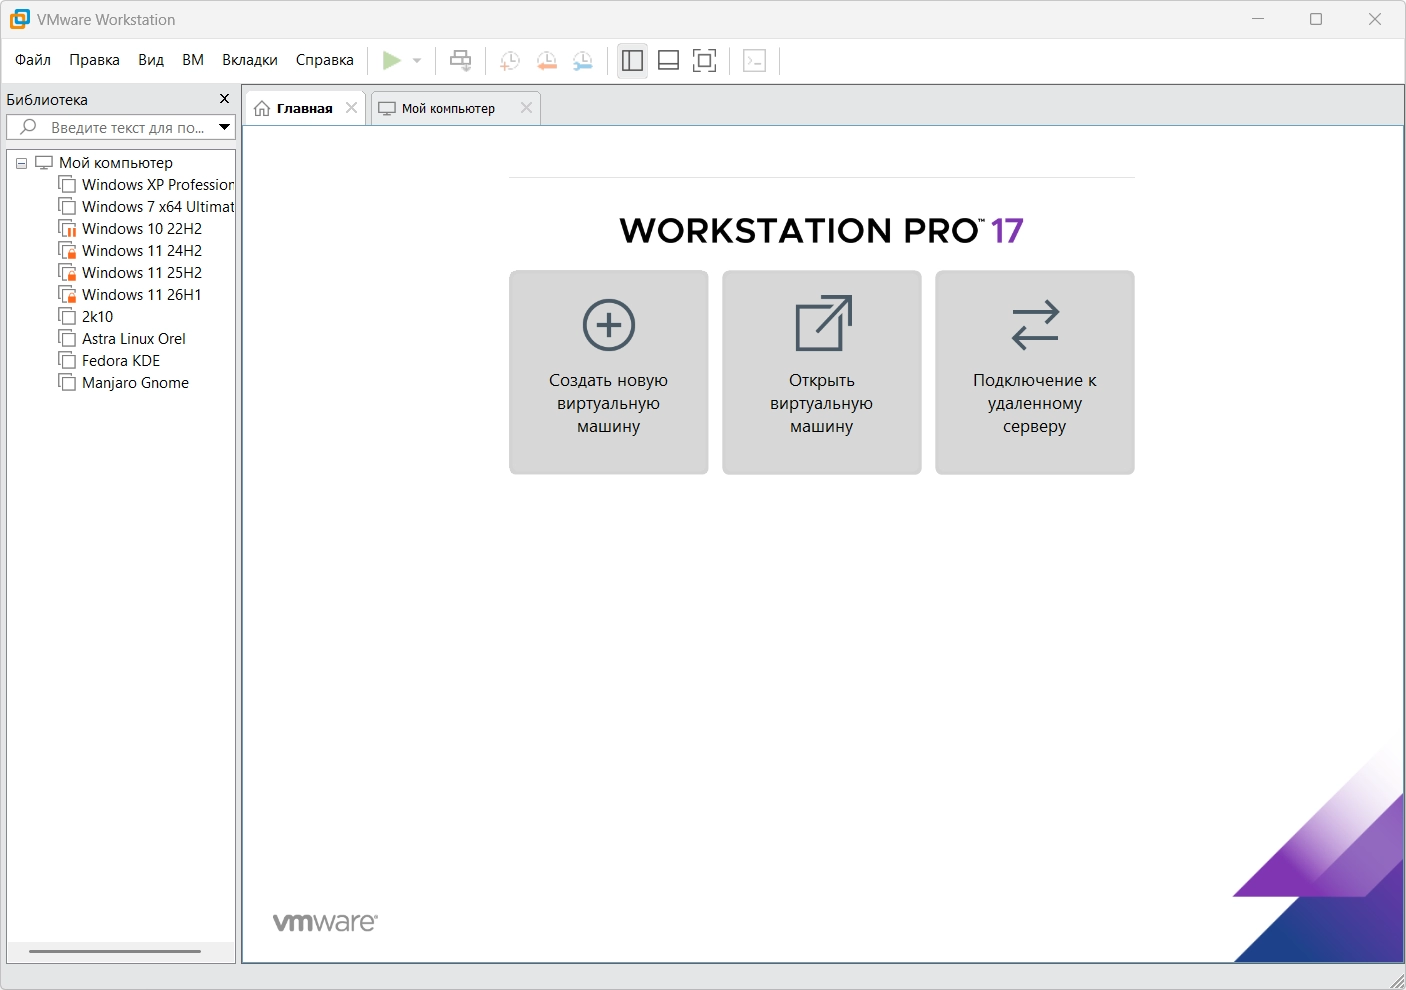The height and width of the screenshot is (990, 1406).
Task: Open the library search filter dropdown
Action: (225, 127)
